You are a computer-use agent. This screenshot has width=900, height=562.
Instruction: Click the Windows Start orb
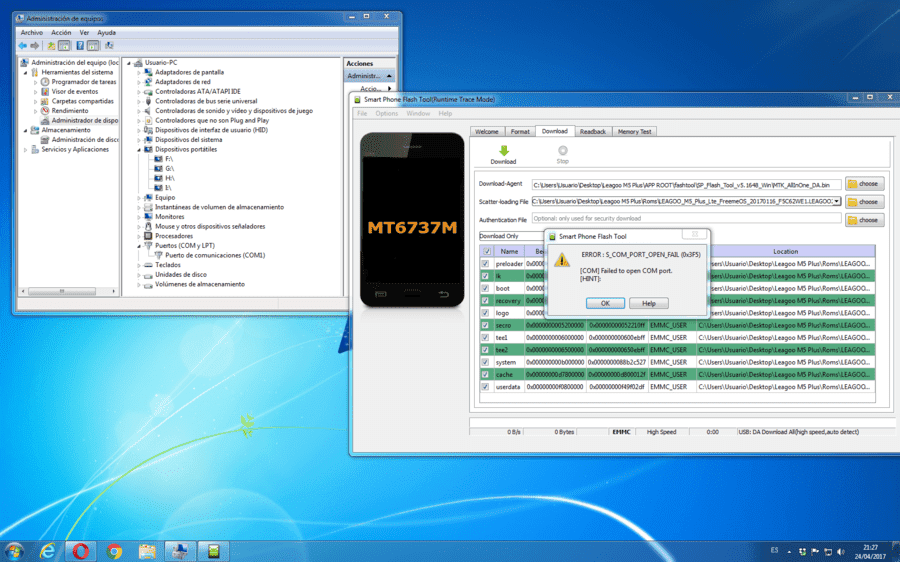pyautogui.click(x=13, y=552)
